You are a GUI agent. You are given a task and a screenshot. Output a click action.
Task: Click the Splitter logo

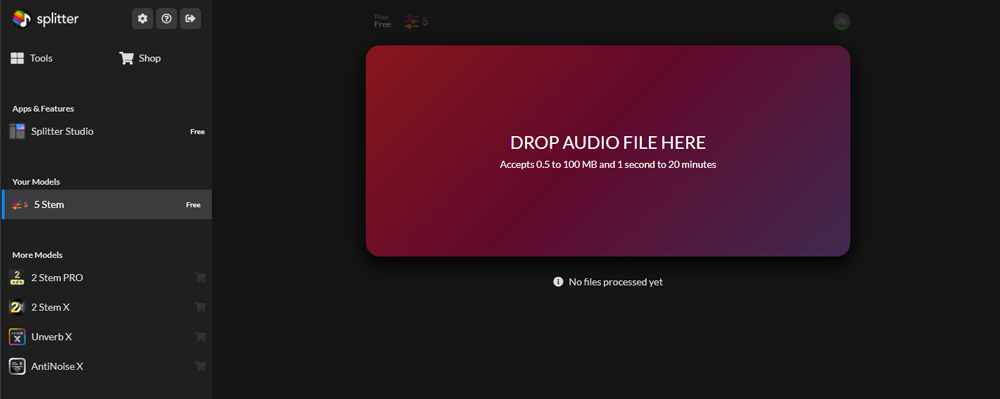click(45, 19)
